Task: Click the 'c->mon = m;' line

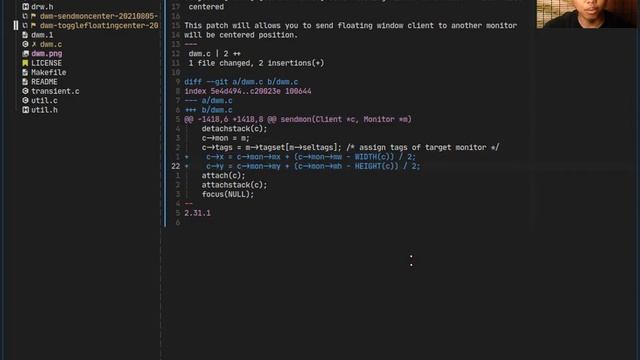Action: point(225,138)
